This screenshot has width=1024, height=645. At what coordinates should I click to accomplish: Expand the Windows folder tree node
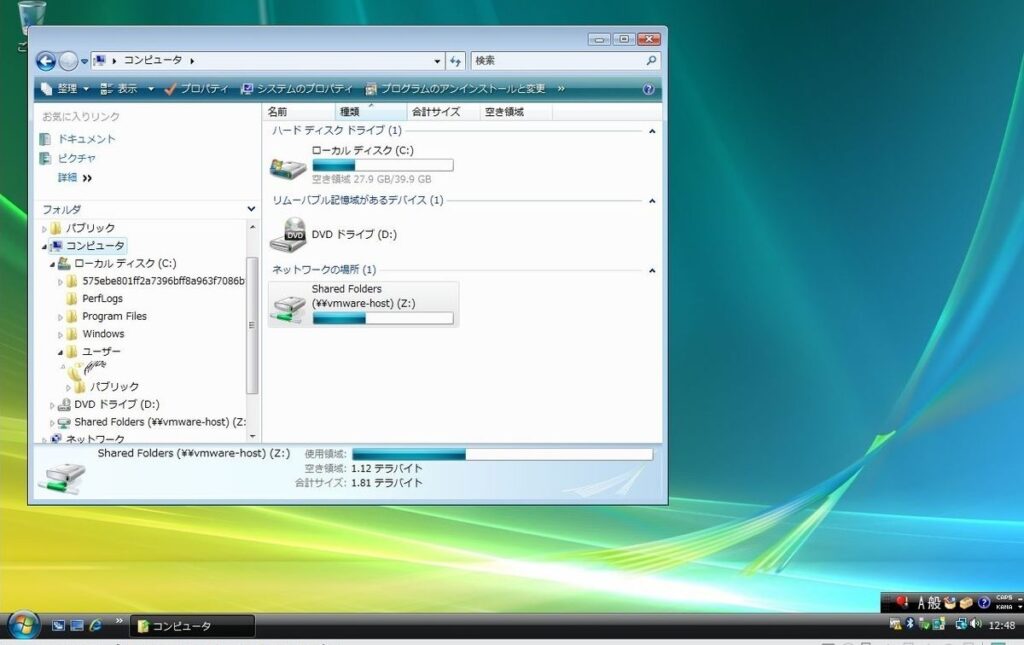pyautogui.click(x=60, y=335)
